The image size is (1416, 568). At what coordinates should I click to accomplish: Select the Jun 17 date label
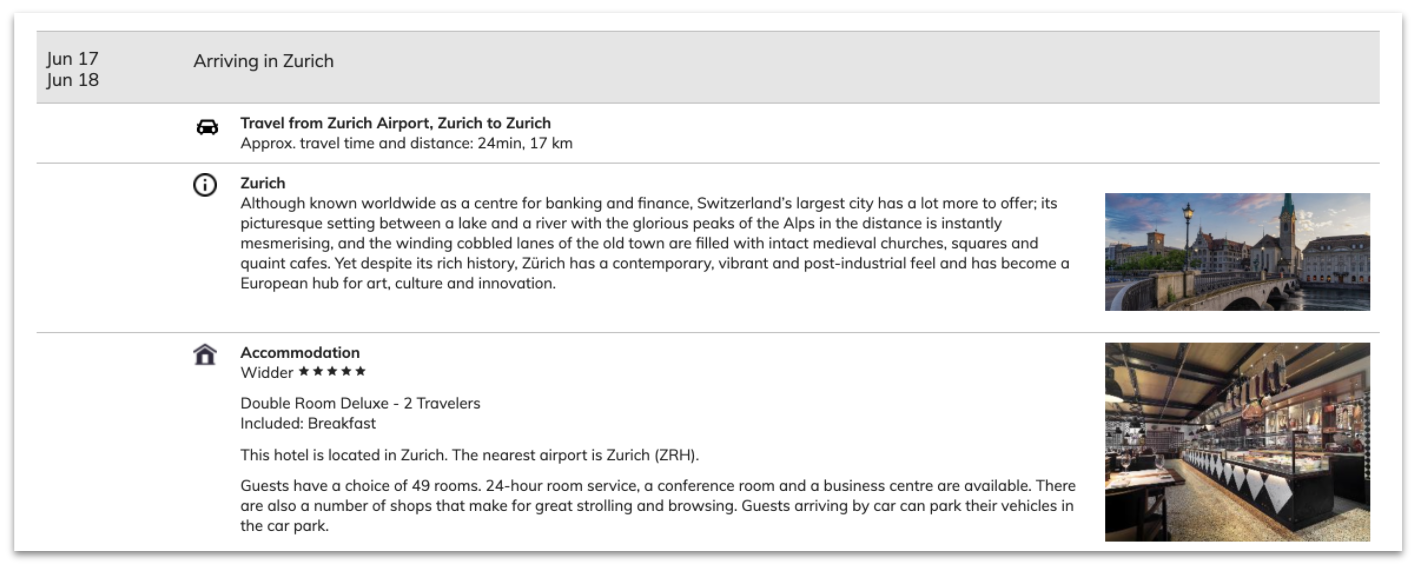[73, 58]
